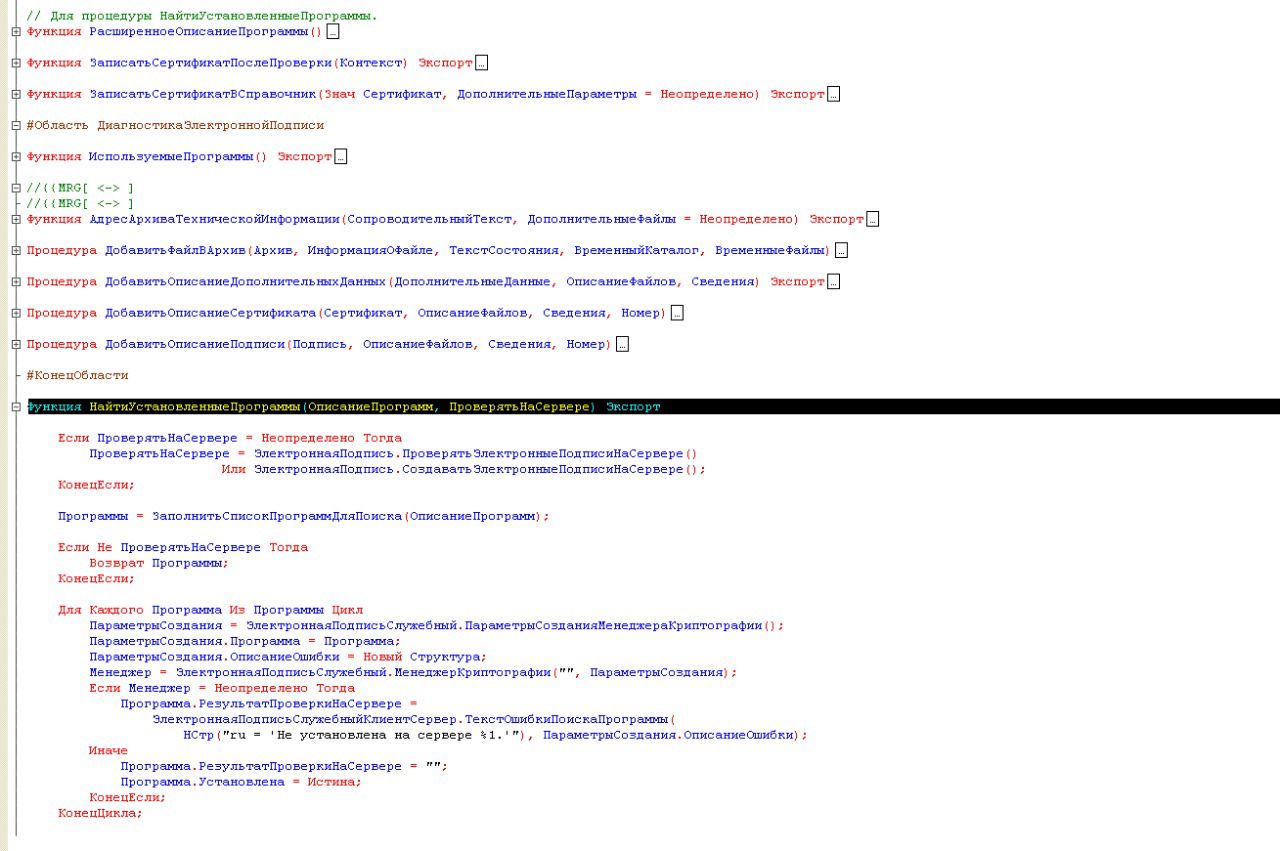The width and height of the screenshot is (1280, 851).
Task: Click ellipsis box after ЗаписатьСертификатПослеПроверки Экспорт
Action: coord(481,63)
